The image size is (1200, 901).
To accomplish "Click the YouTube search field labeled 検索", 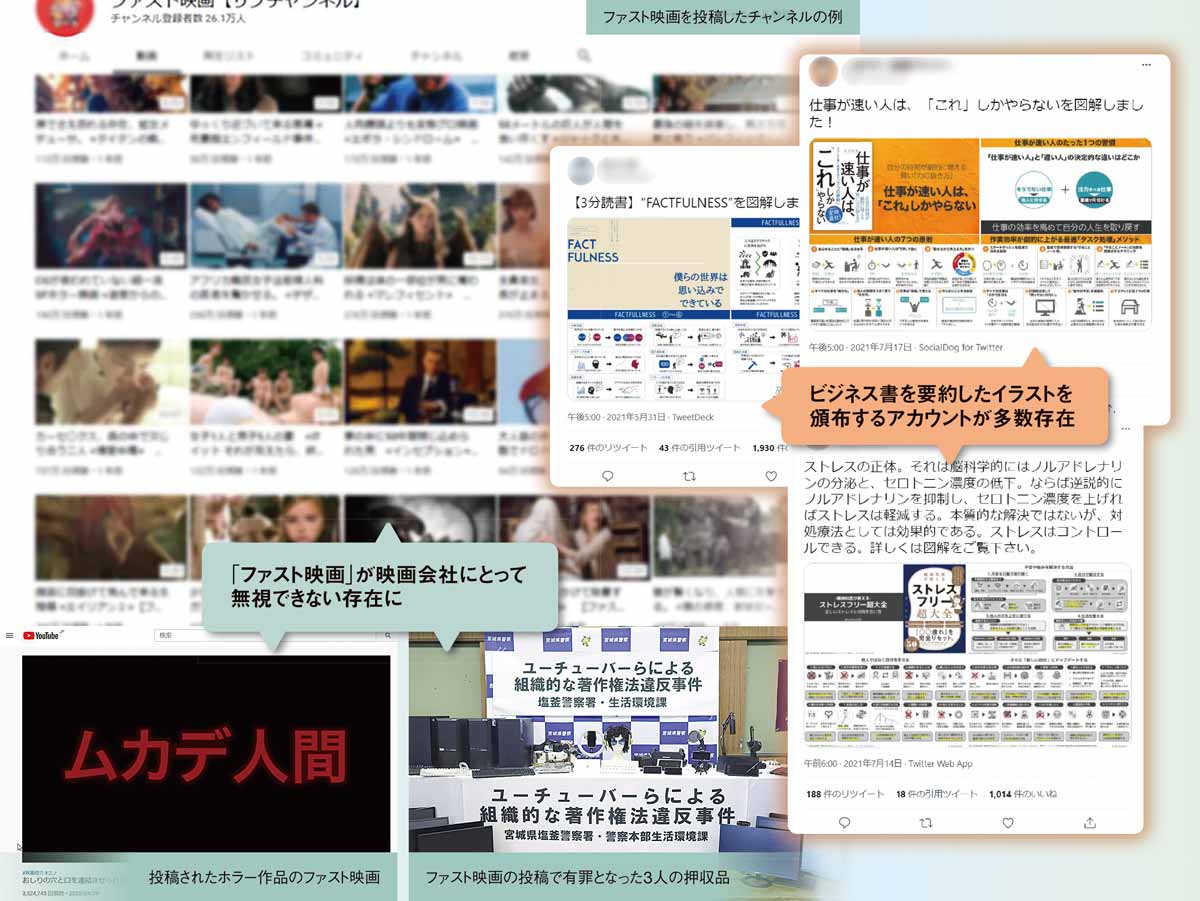I will click(x=263, y=635).
